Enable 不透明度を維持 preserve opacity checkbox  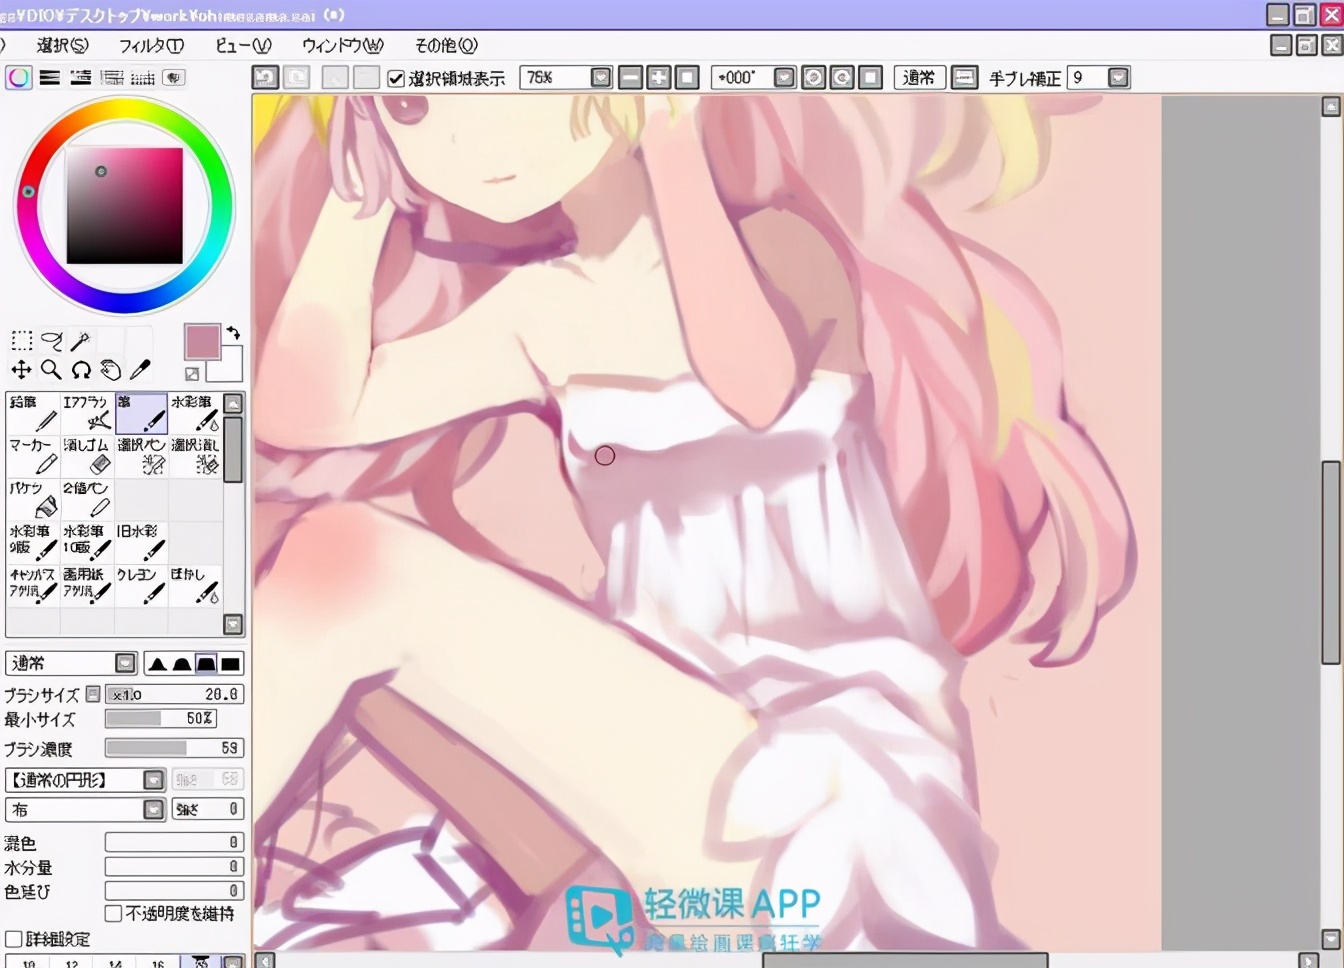113,914
